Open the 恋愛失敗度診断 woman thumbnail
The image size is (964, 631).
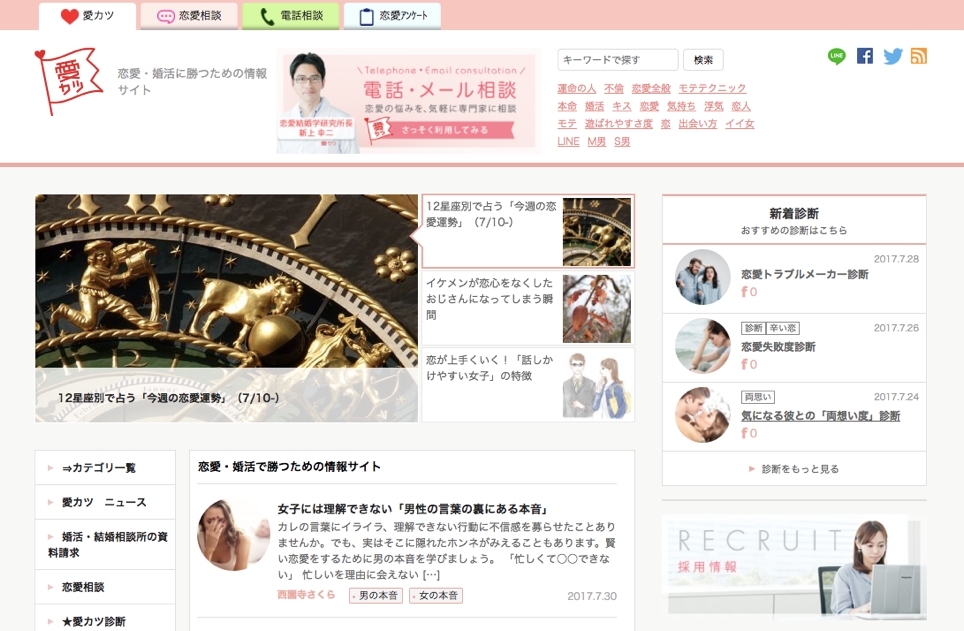[703, 346]
